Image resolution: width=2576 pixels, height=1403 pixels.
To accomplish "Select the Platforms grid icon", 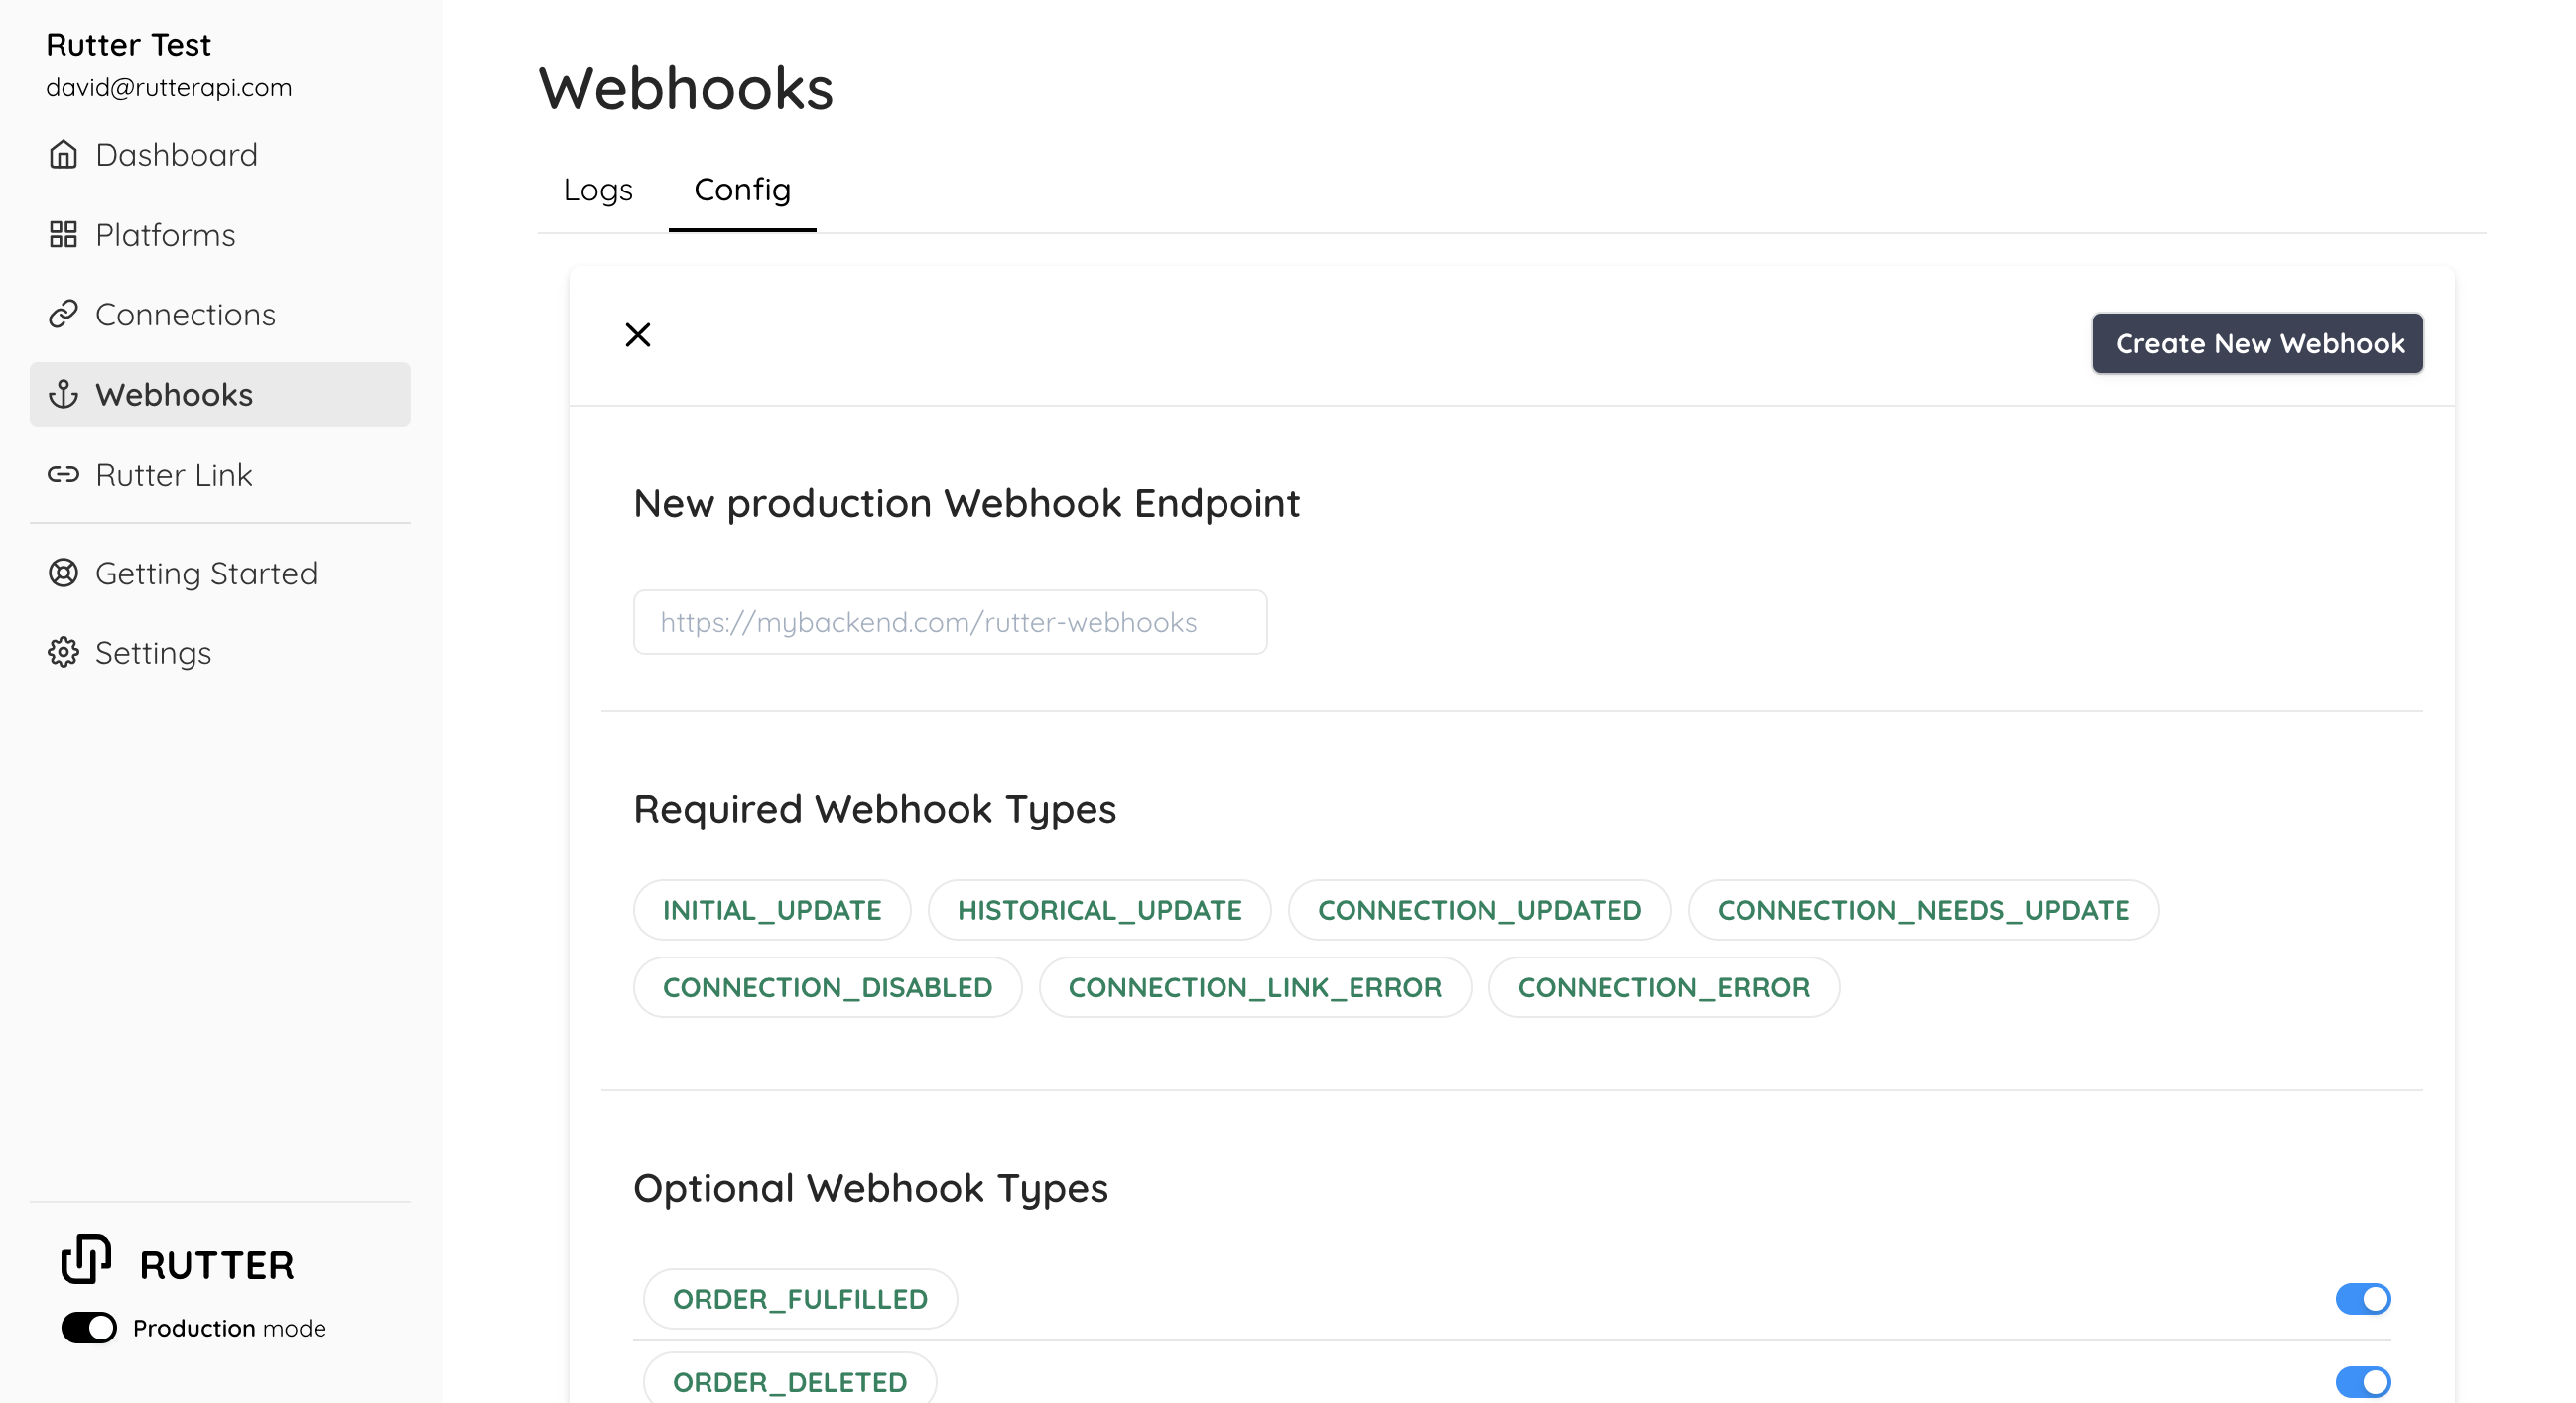I will tap(64, 235).
